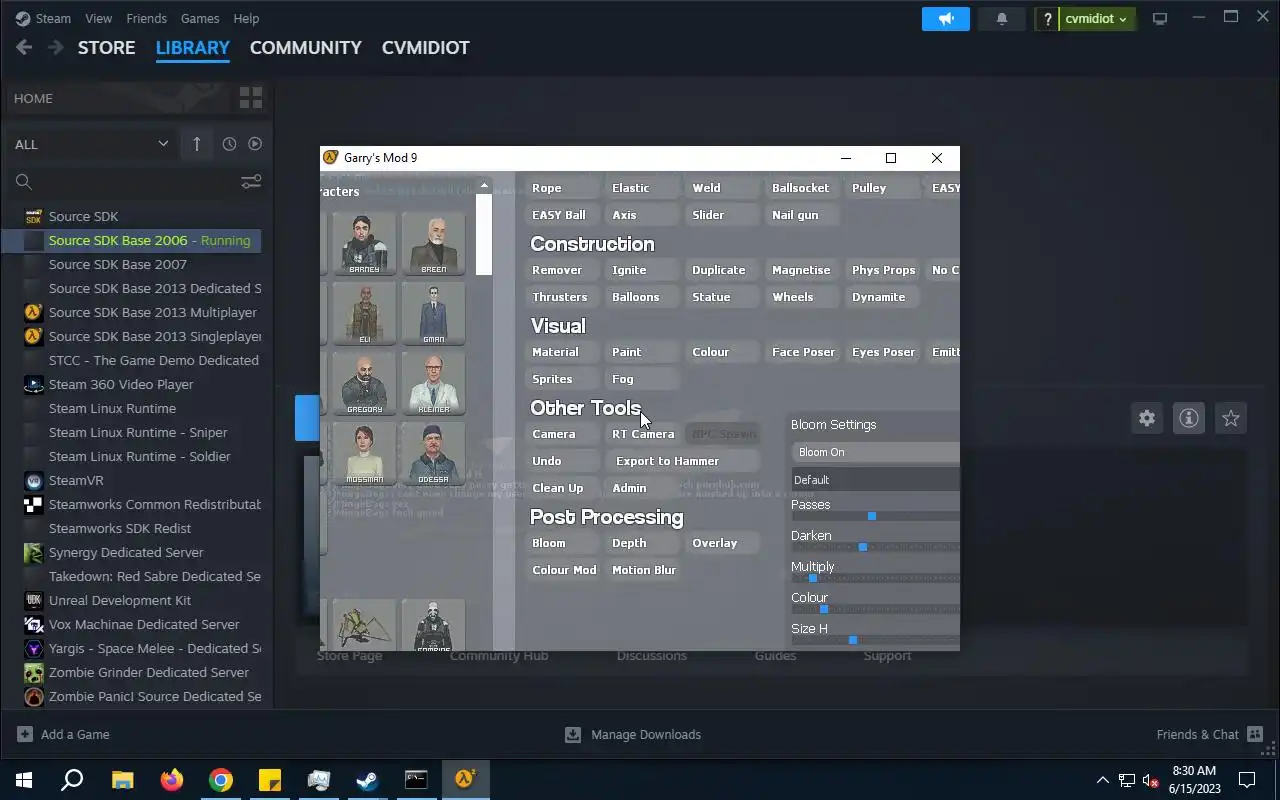Select the Dynamite tool button
This screenshot has height=800, width=1280.
tap(882, 297)
